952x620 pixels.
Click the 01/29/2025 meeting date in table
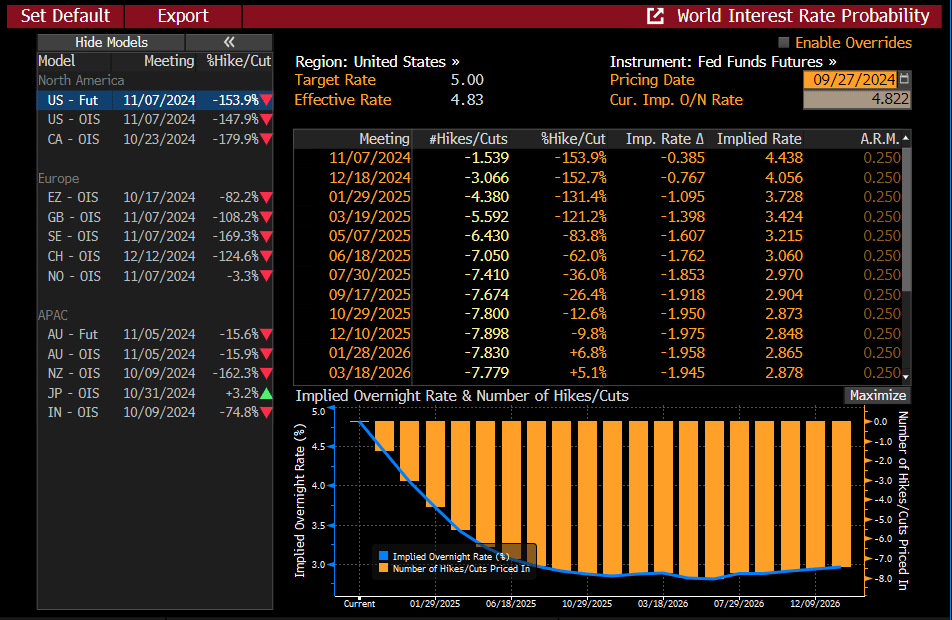[370, 197]
